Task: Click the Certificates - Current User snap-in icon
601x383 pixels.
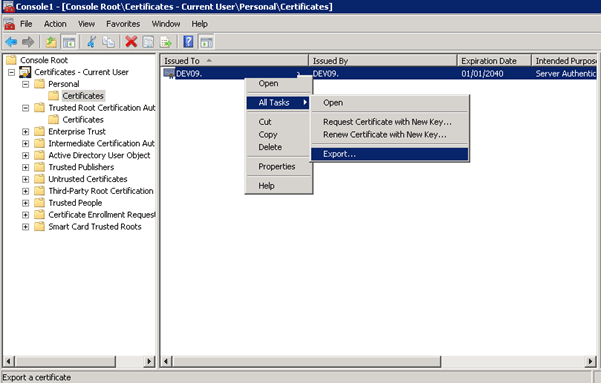Action: coord(25,72)
